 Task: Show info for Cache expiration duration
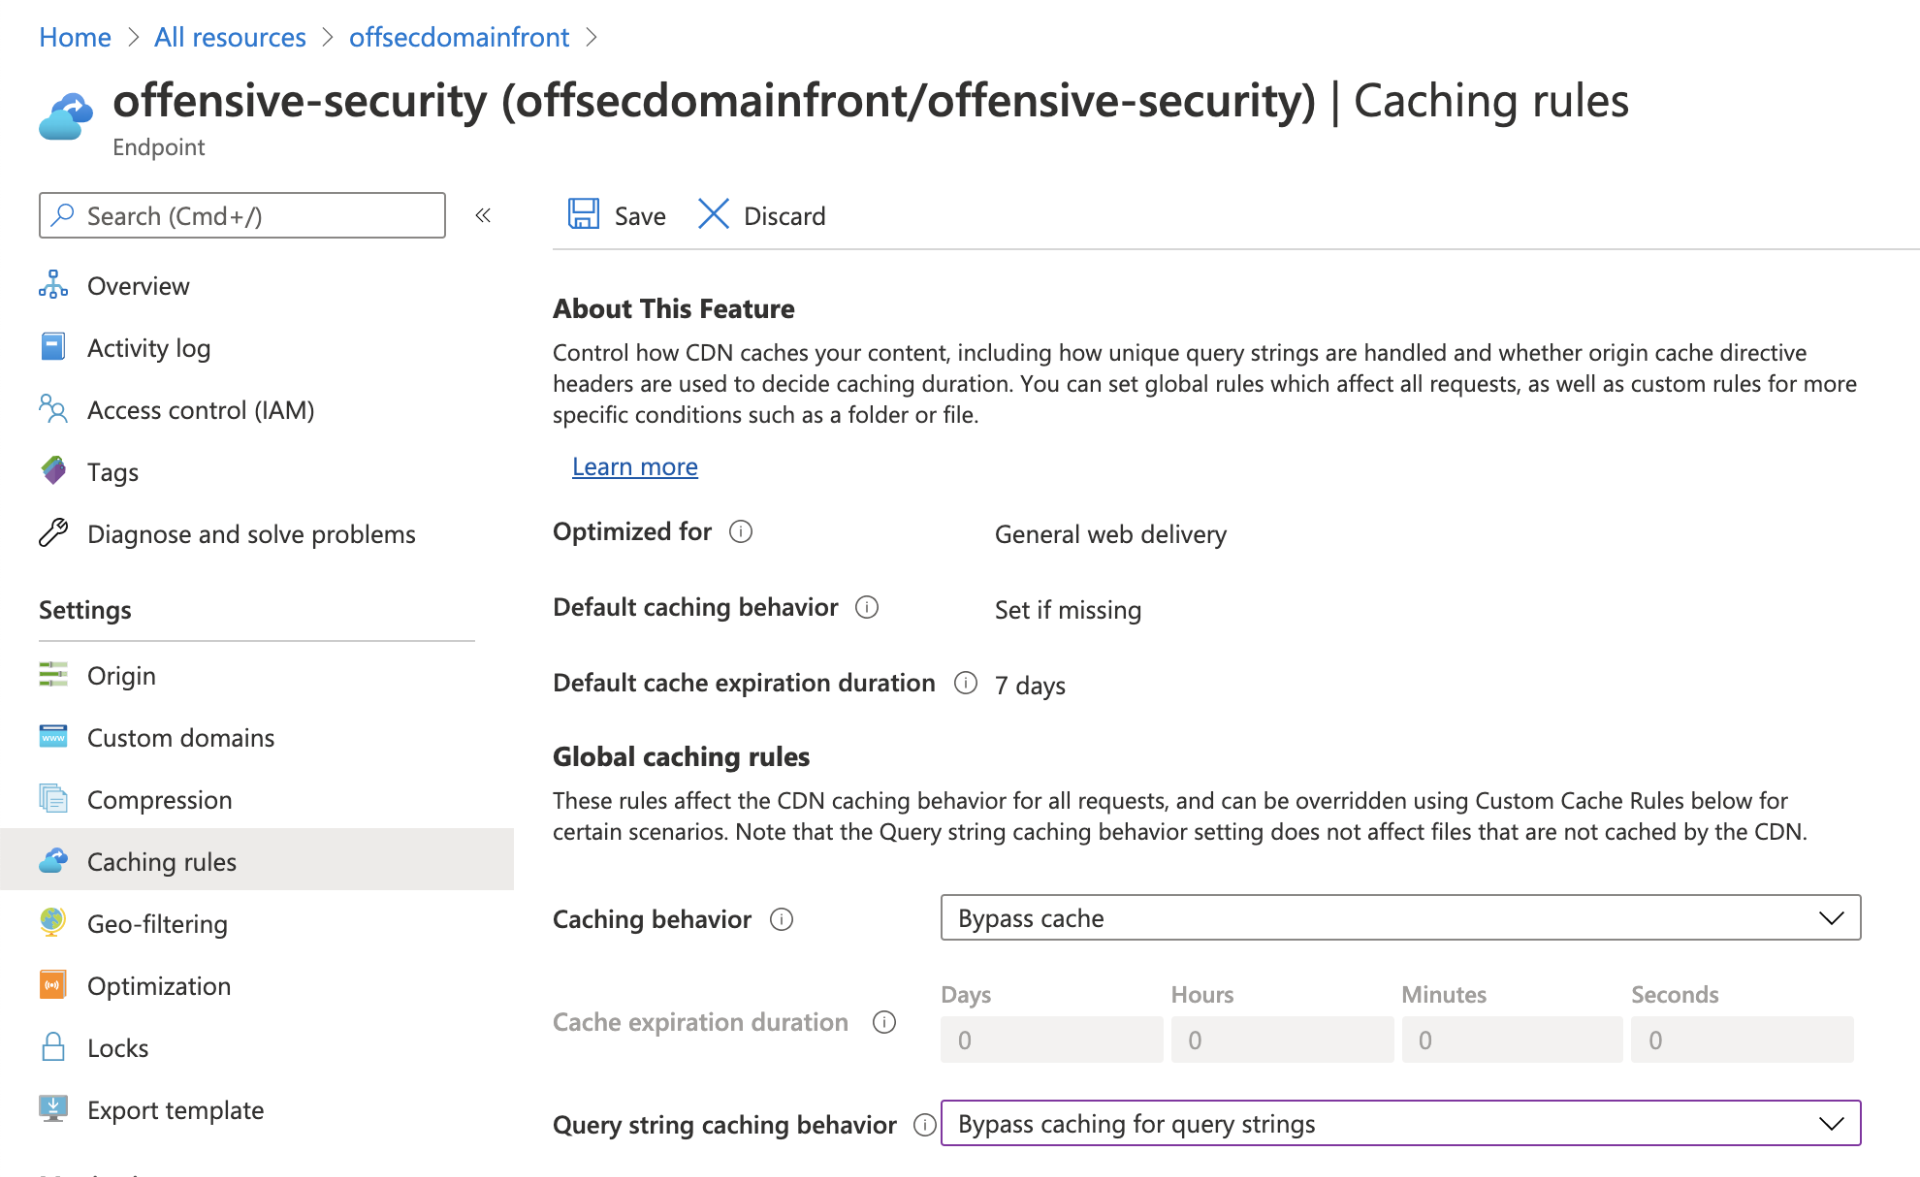coord(884,1022)
